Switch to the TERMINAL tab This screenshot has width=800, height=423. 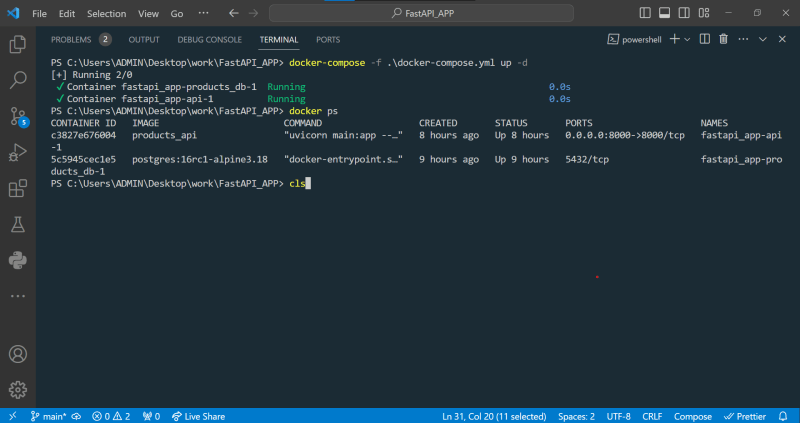click(x=279, y=39)
